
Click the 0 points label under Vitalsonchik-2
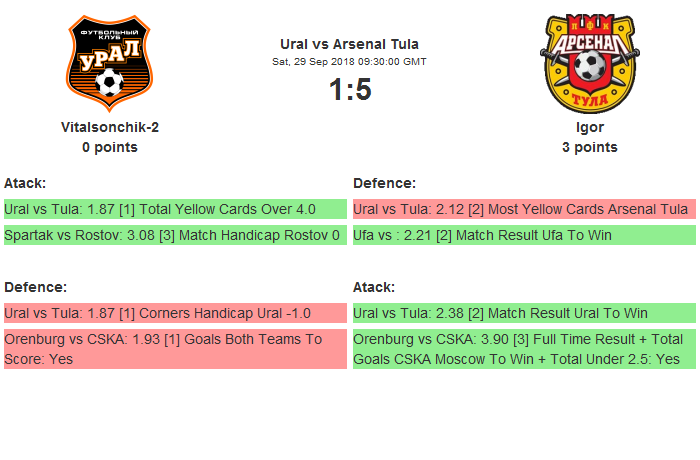click(x=110, y=147)
